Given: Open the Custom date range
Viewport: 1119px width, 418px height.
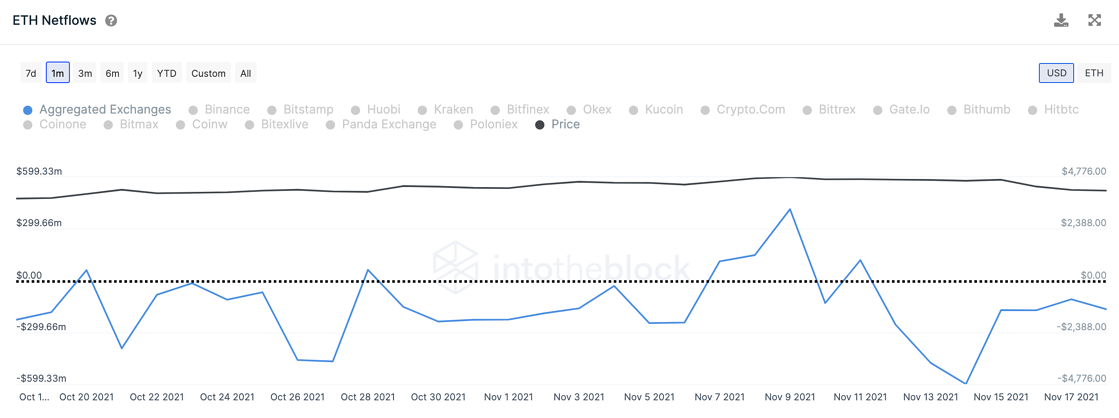Looking at the screenshot, I should [x=208, y=73].
